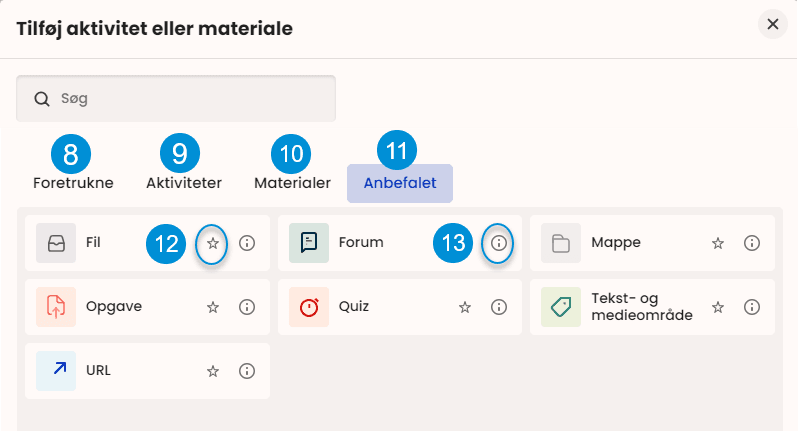This screenshot has height=431, width=798.
Task: Open info for the Forum activity
Action: click(x=499, y=243)
